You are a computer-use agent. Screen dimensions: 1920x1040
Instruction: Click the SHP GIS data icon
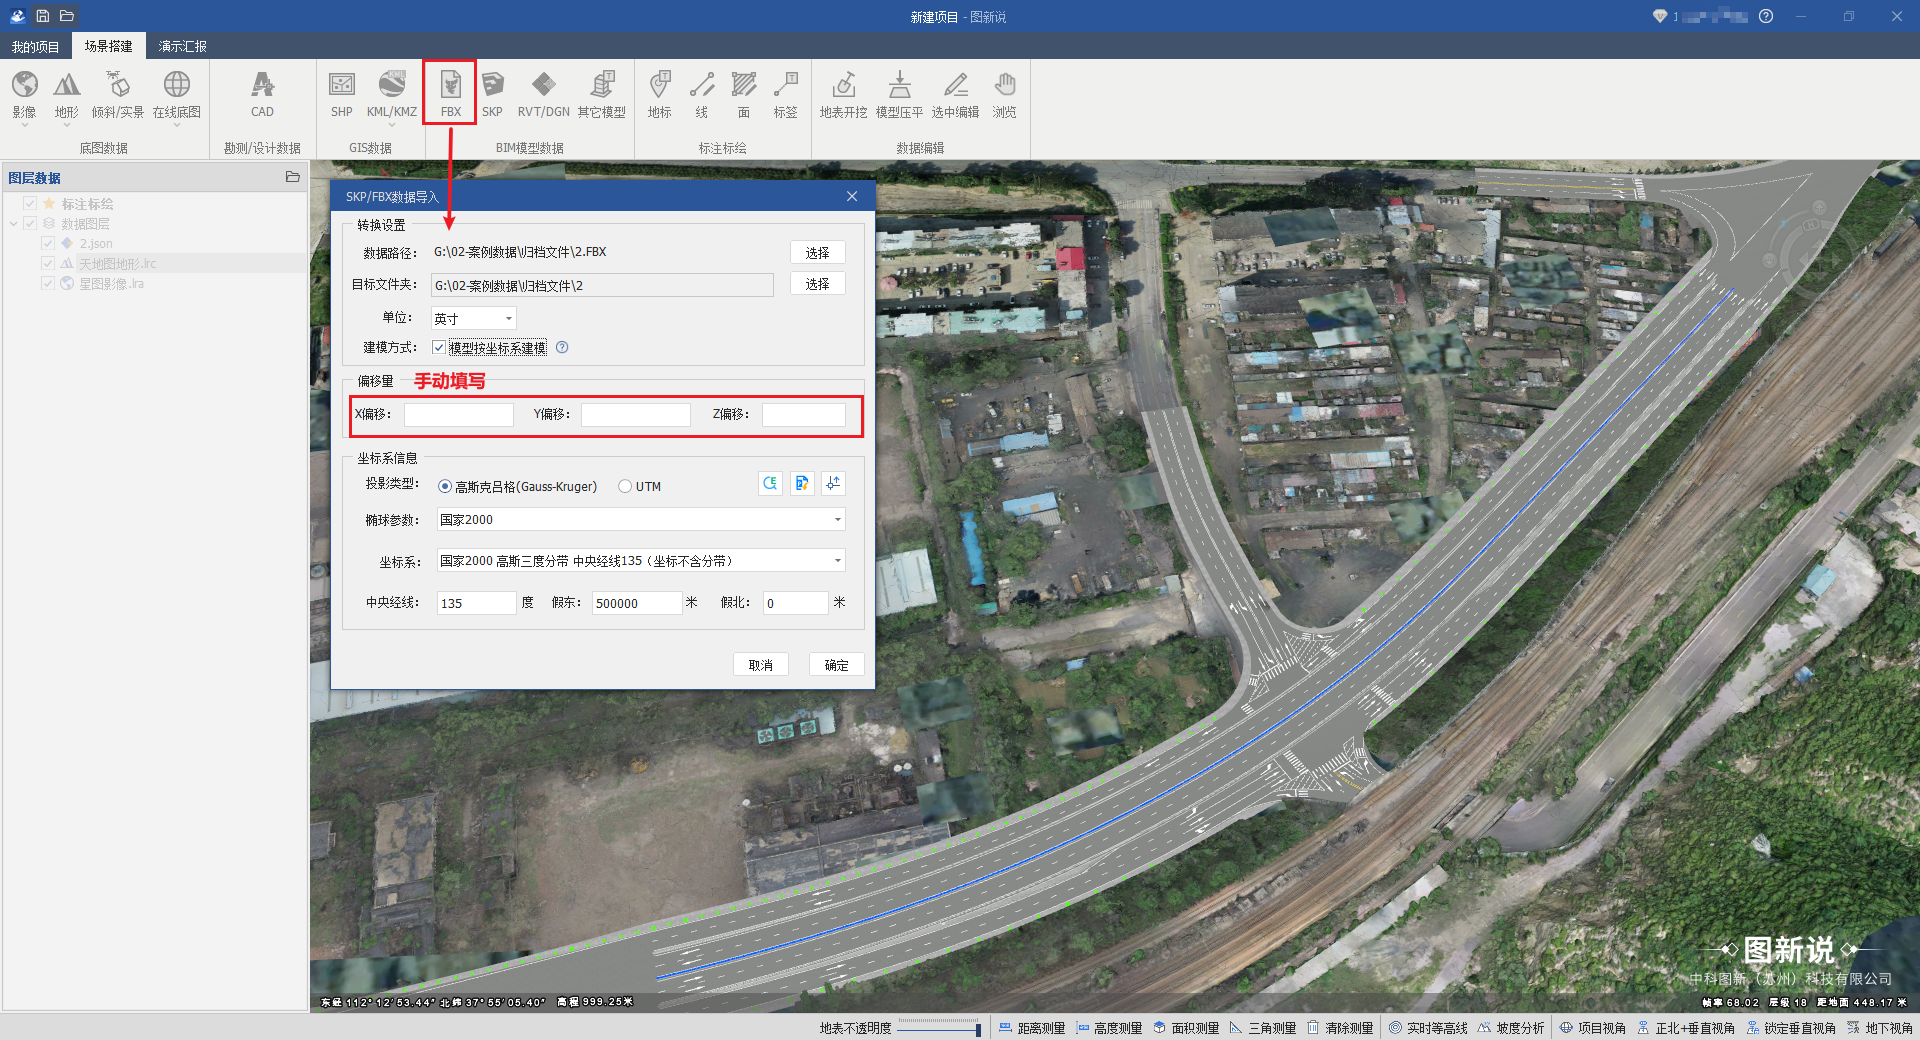coord(341,92)
